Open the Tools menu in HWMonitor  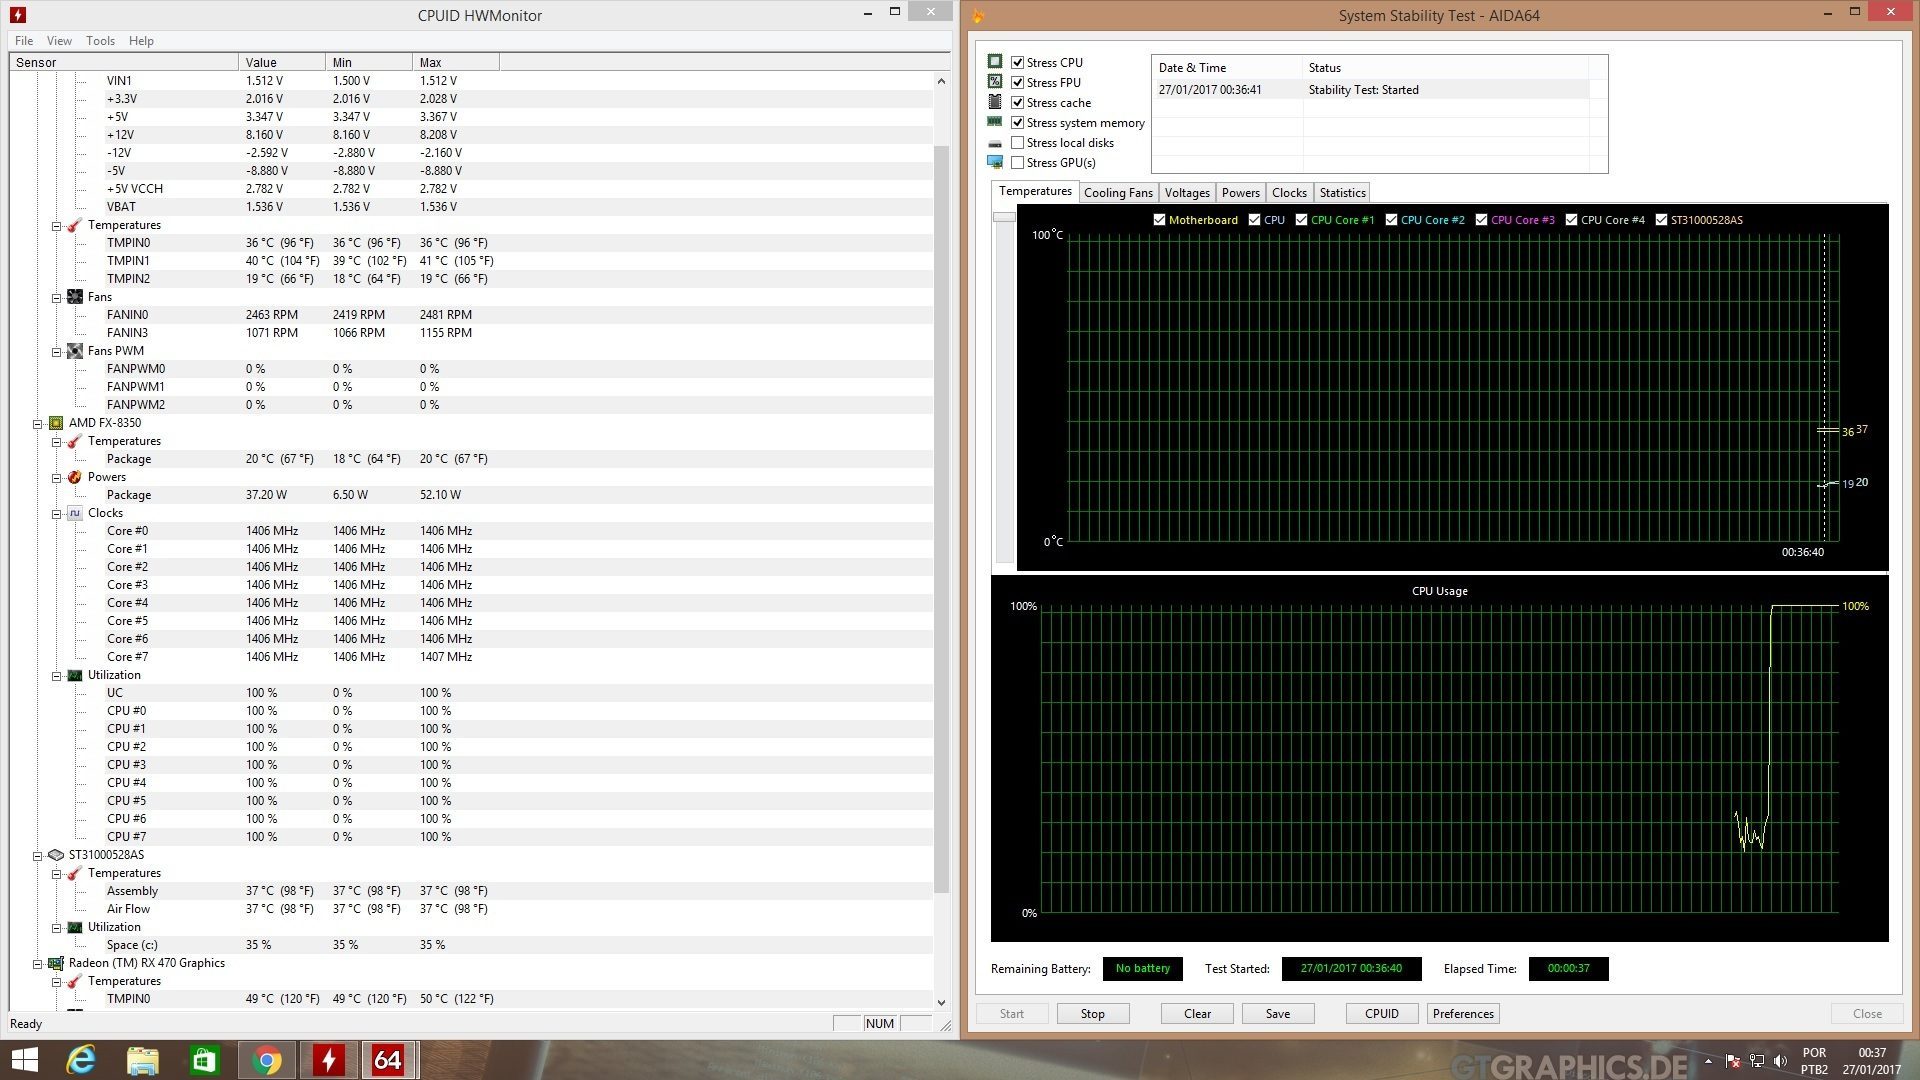(100, 41)
